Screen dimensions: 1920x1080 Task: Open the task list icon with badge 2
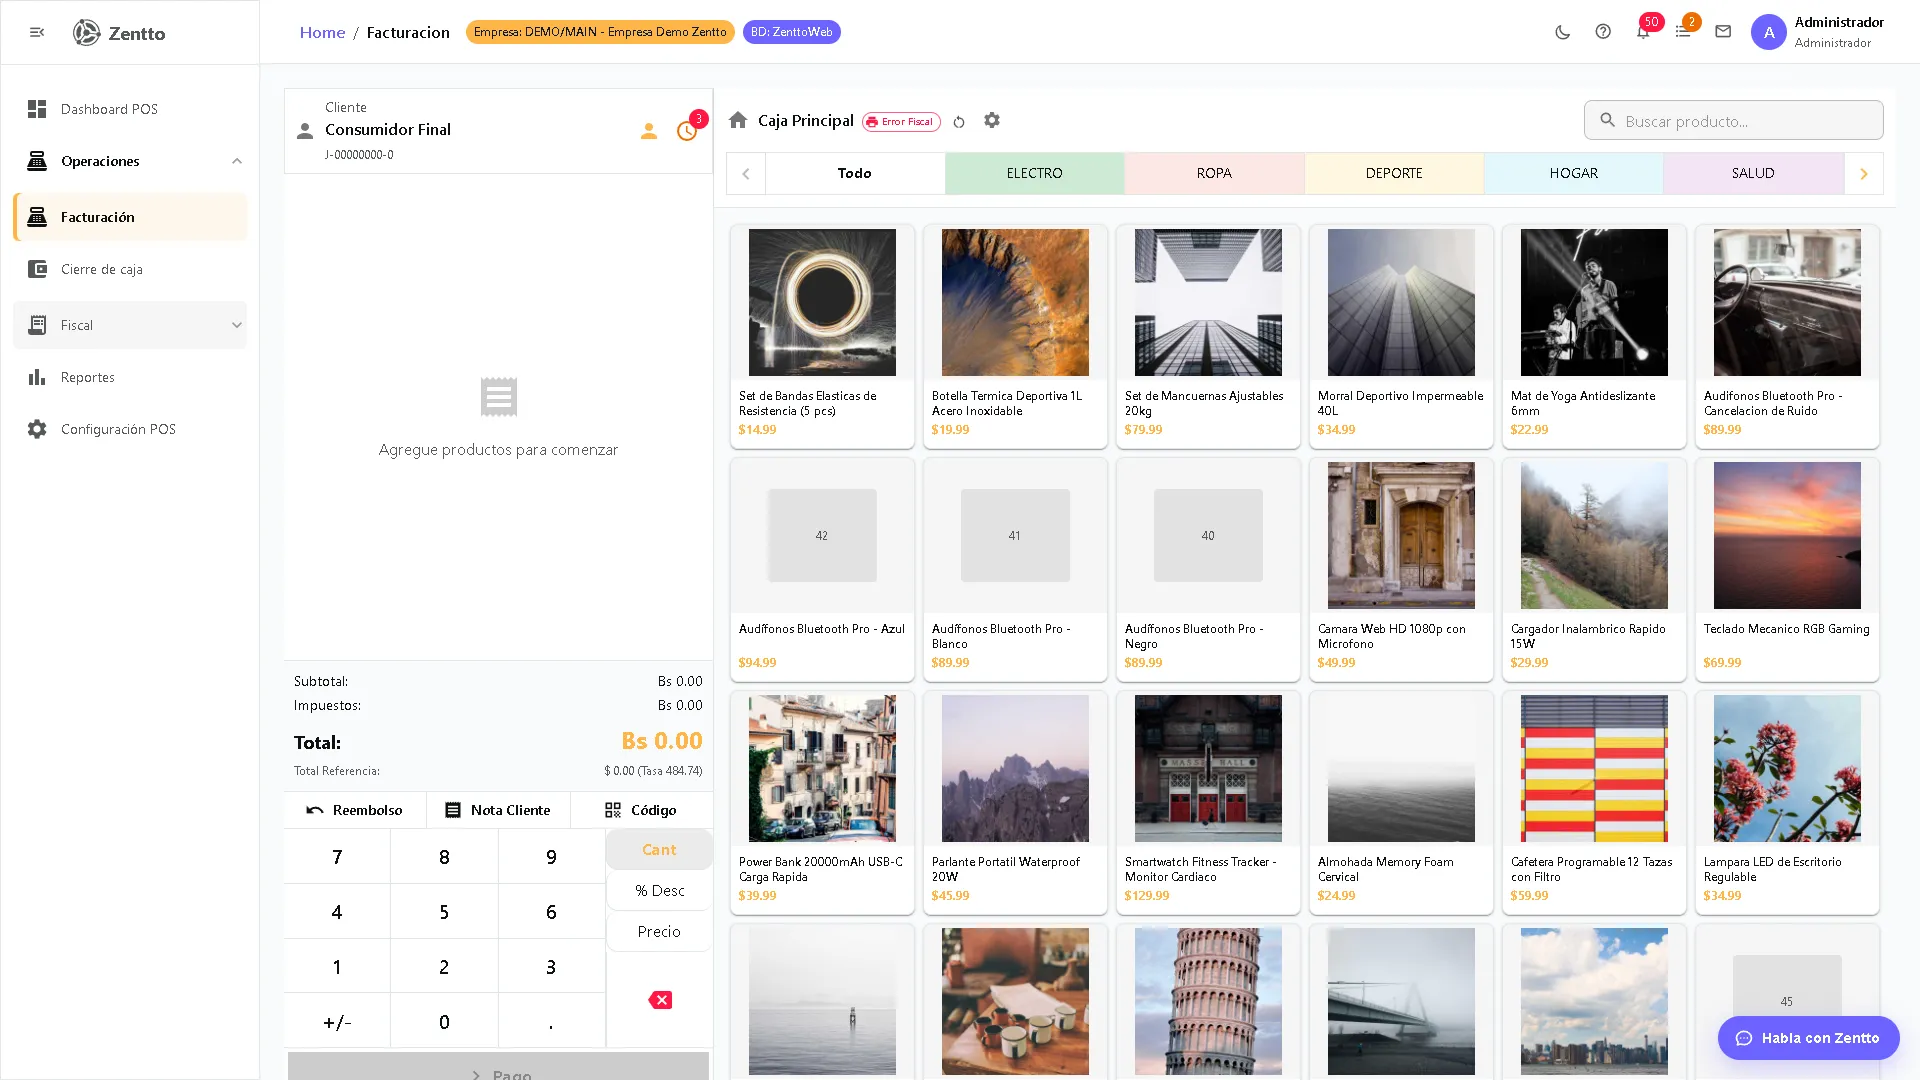pyautogui.click(x=1684, y=30)
